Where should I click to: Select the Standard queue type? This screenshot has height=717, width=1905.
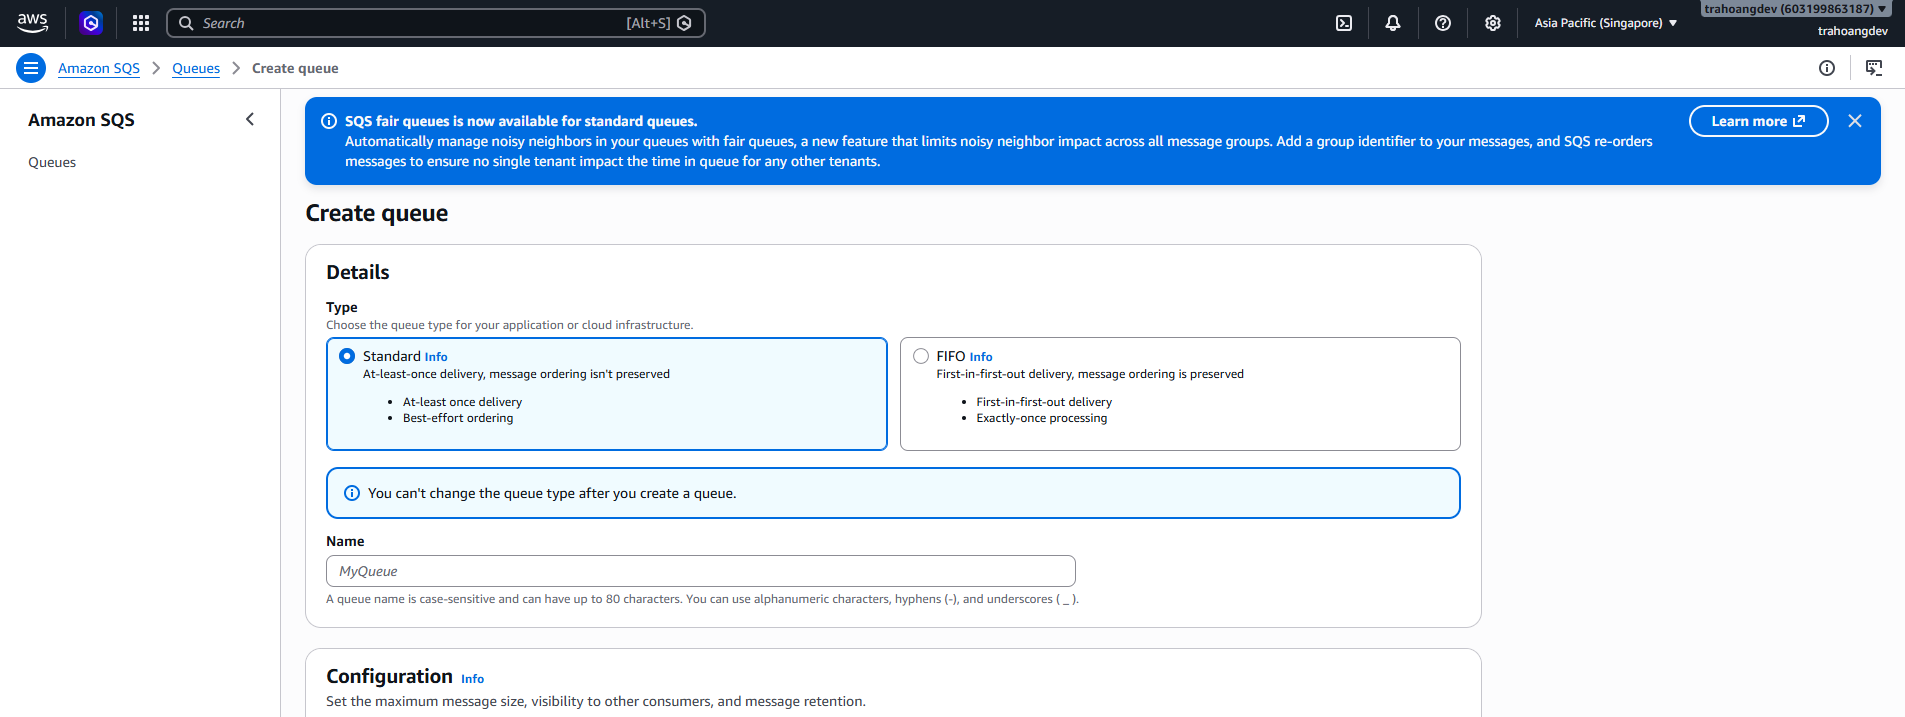point(347,356)
